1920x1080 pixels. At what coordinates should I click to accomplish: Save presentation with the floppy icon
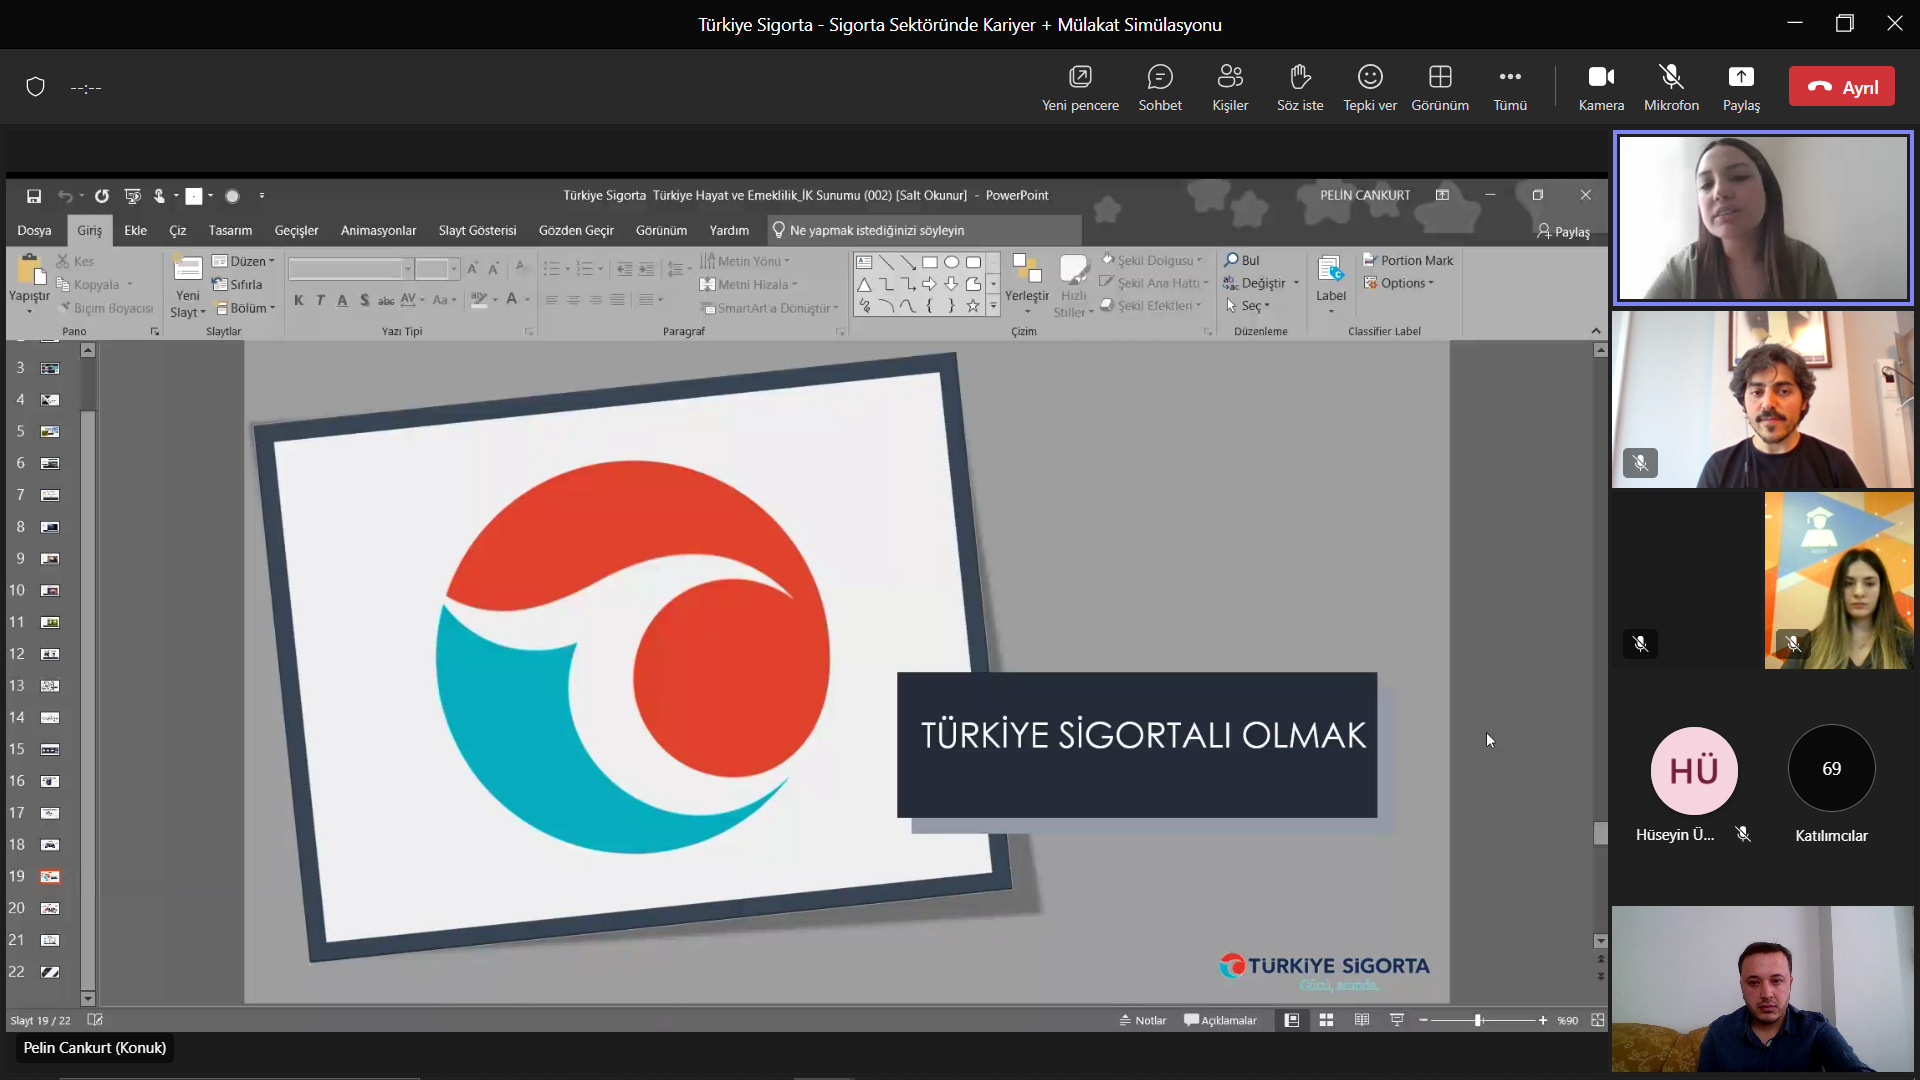coord(34,196)
